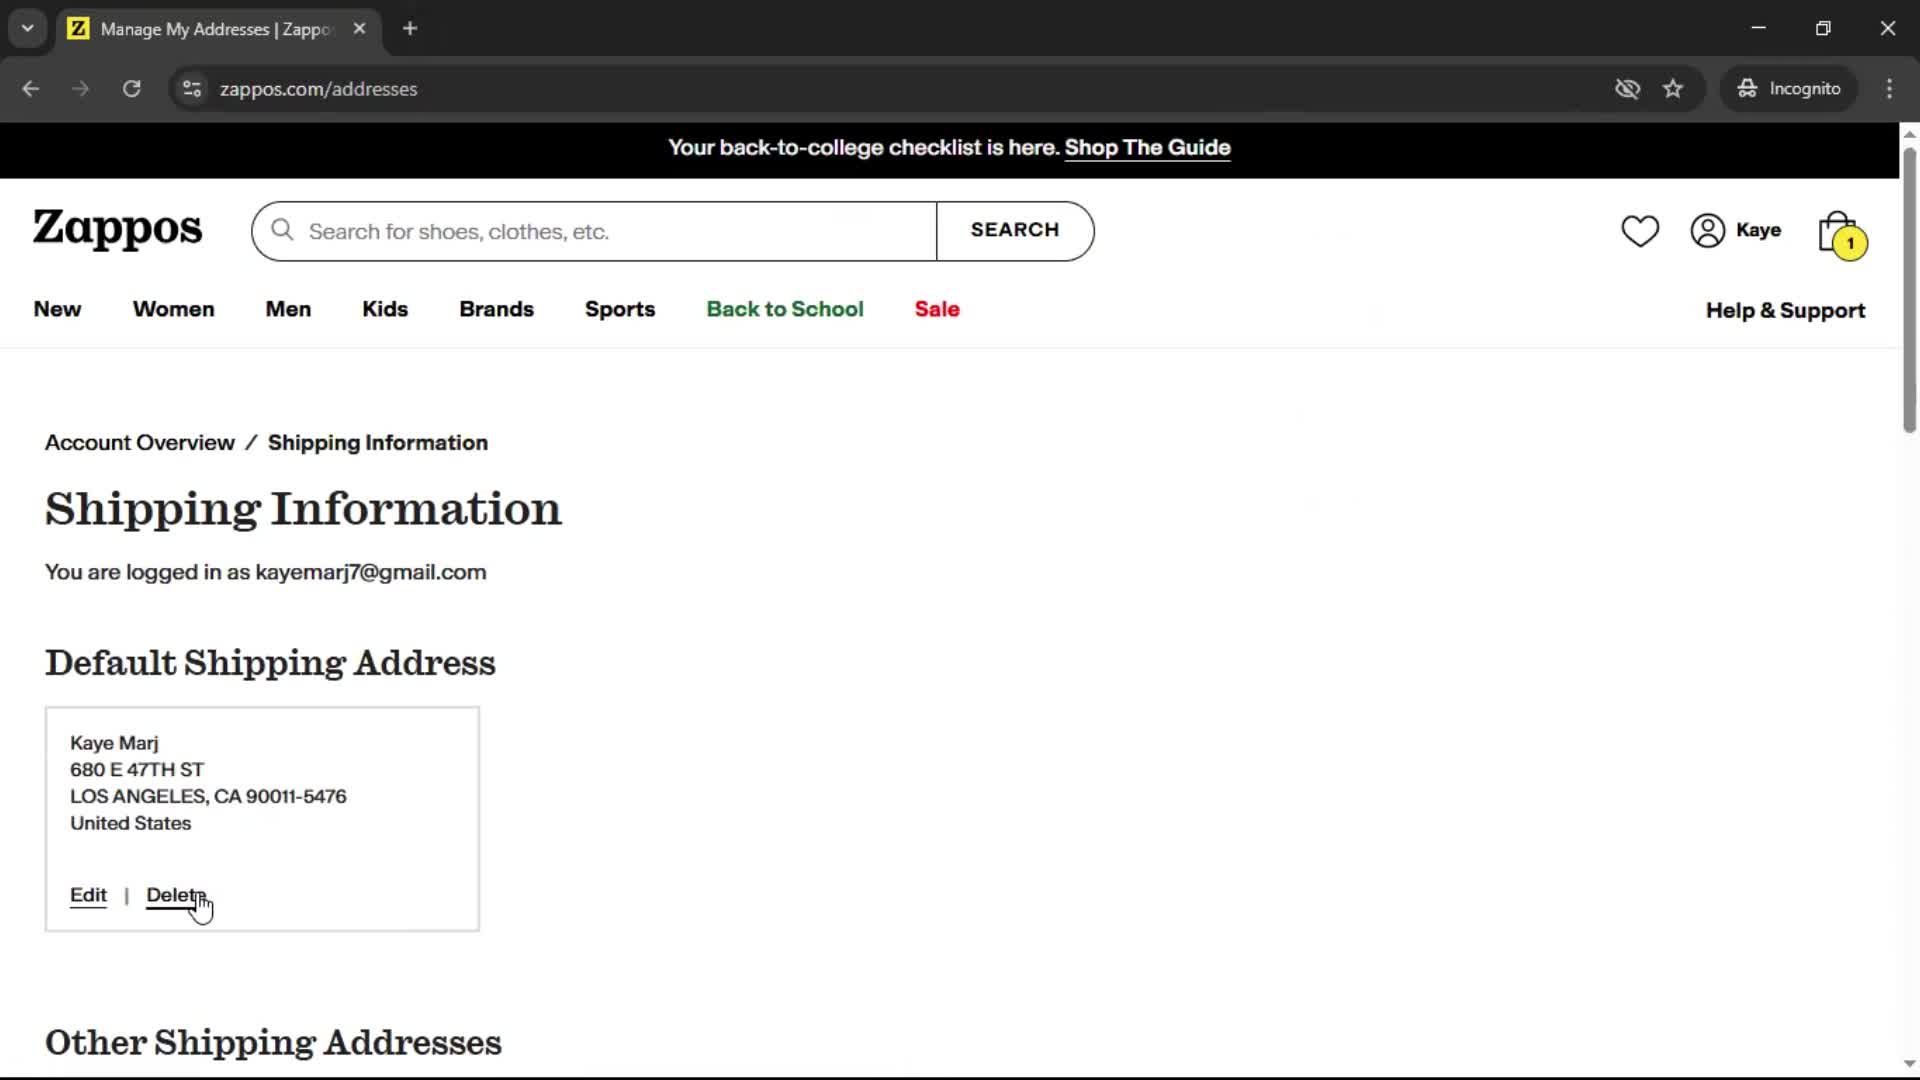
Task: Go to Account Overview breadcrumb
Action: pos(140,443)
